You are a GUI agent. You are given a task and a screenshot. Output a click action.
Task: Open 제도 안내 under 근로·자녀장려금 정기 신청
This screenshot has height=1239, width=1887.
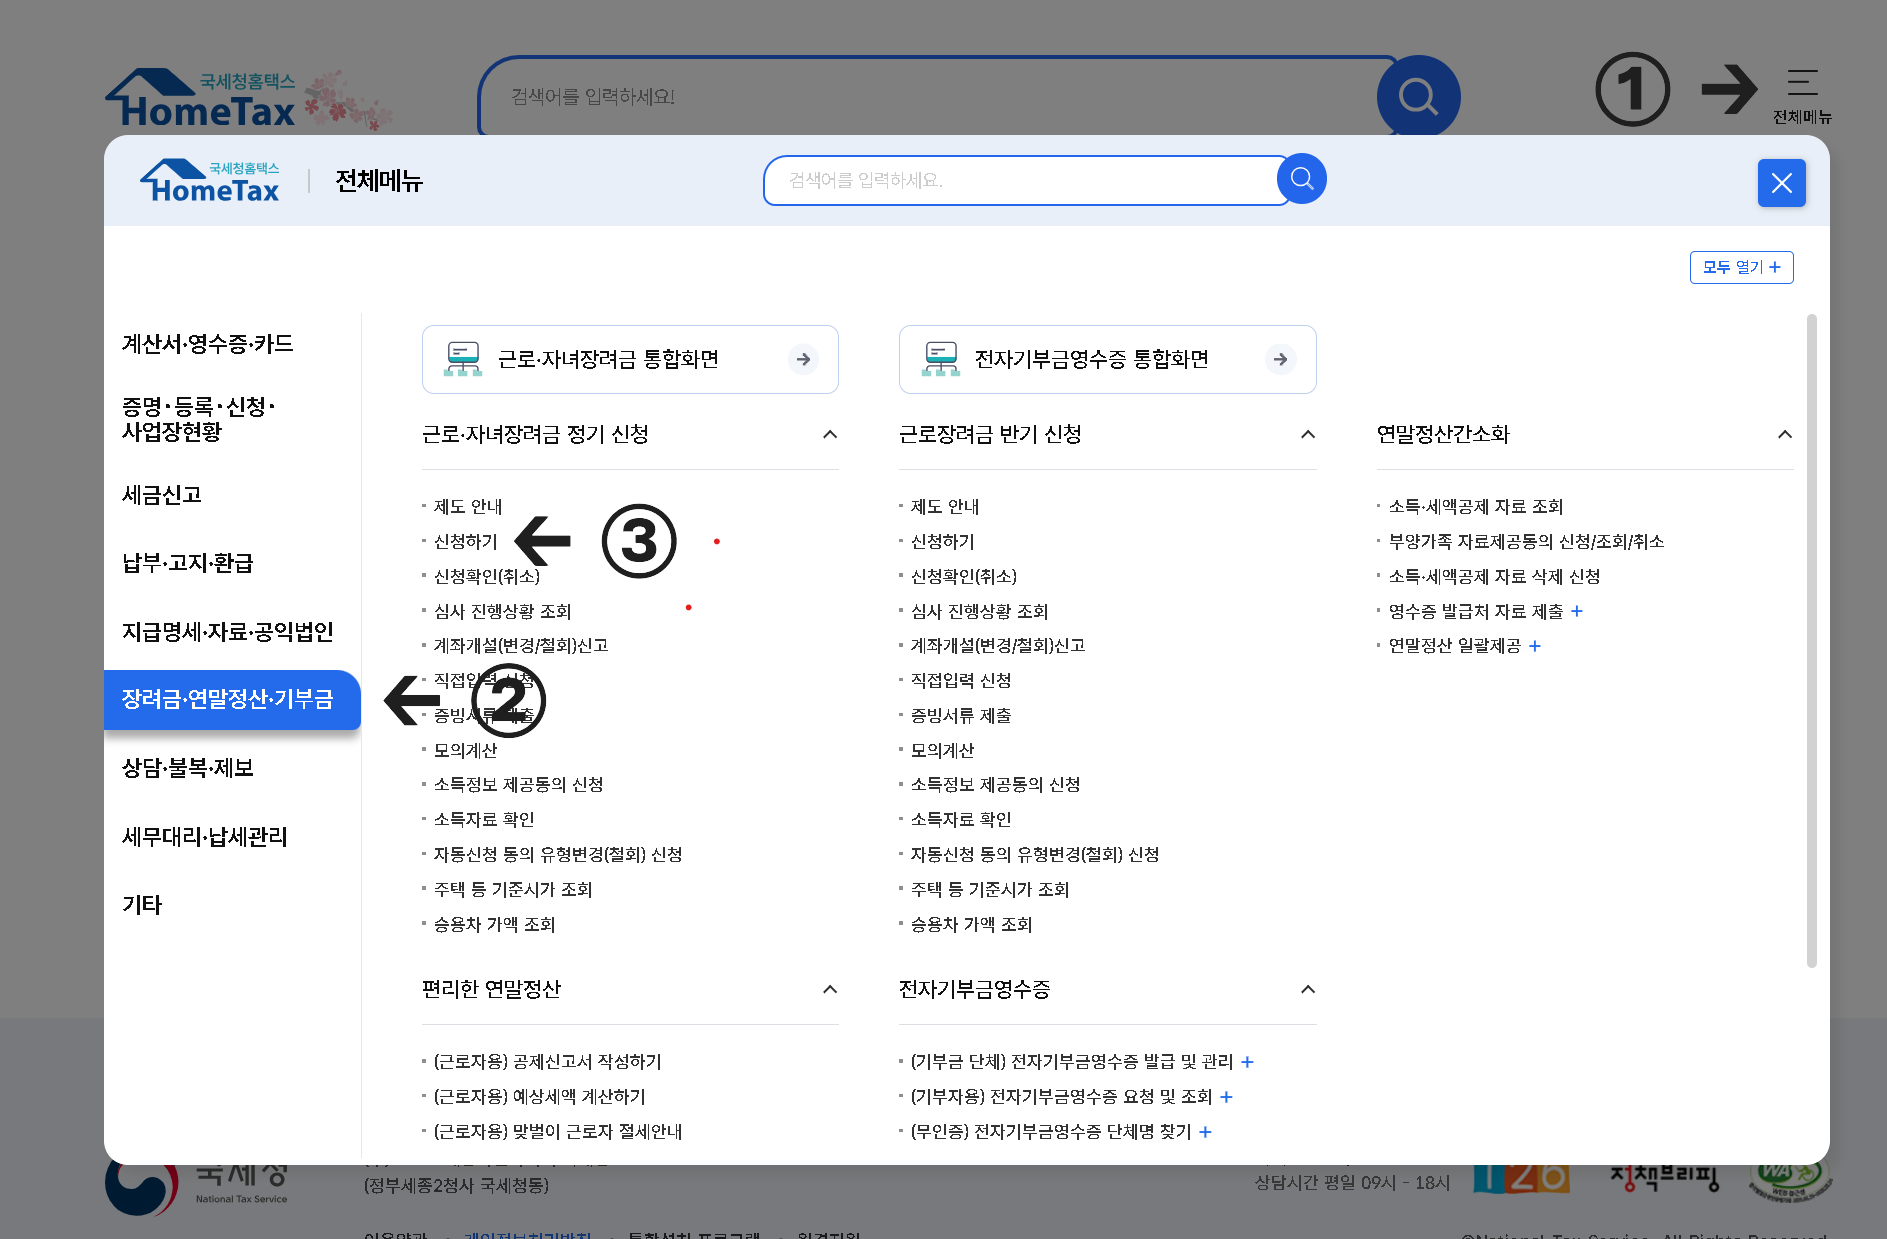coord(468,506)
